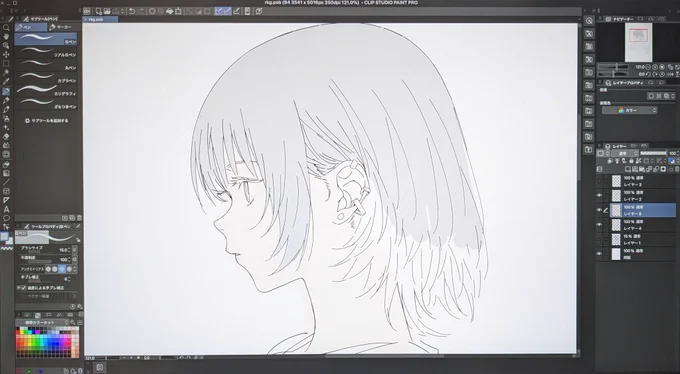
Task: Toggle Snap to Ruler in the command bar
Action: [x=219, y=11]
